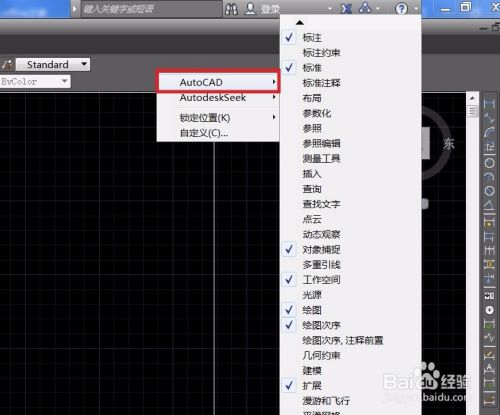Click the Autodesk Exchange X icon

346,9
